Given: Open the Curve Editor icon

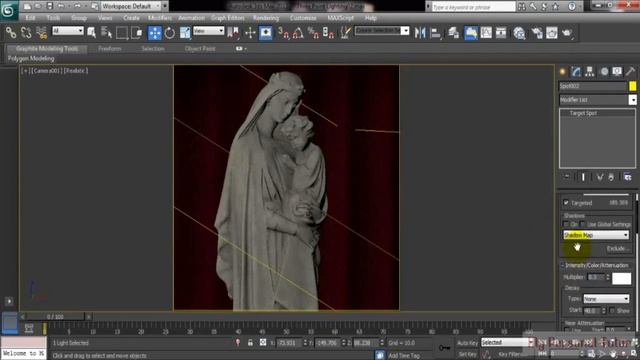Looking at the screenshot, I should pos(486,33).
